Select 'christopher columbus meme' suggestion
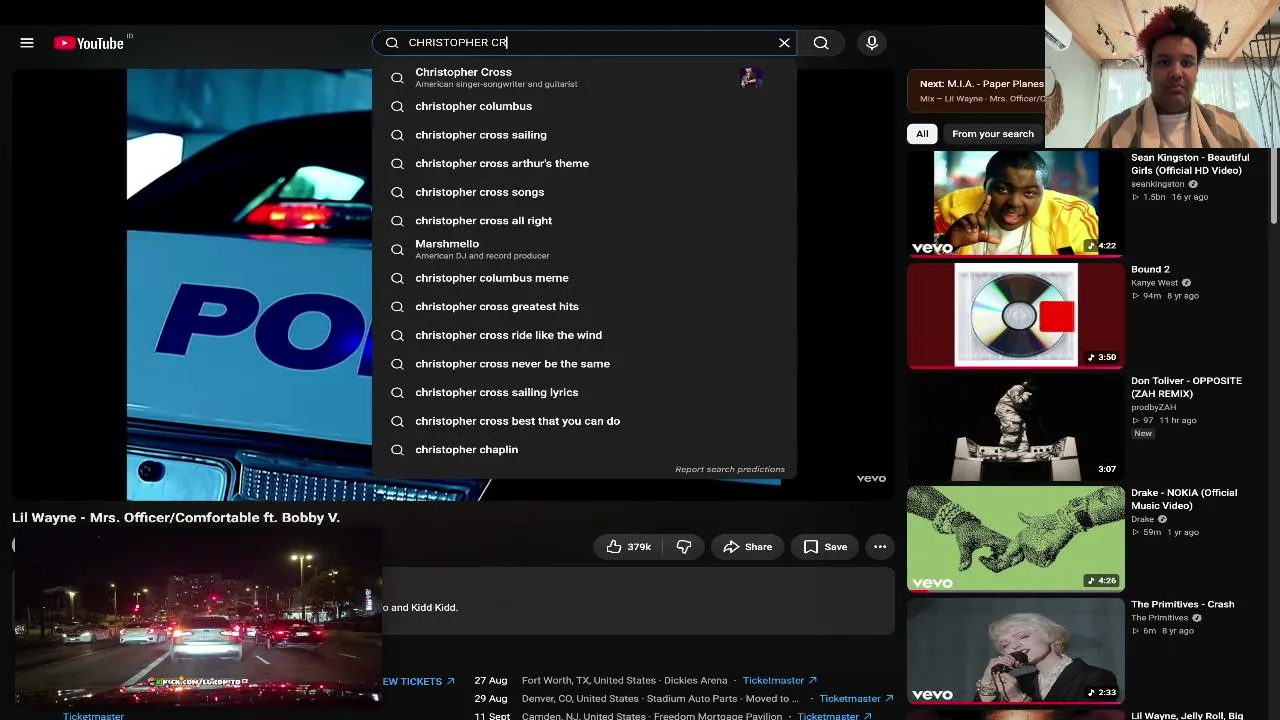This screenshot has width=1280, height=720. (x=584, y=278)
